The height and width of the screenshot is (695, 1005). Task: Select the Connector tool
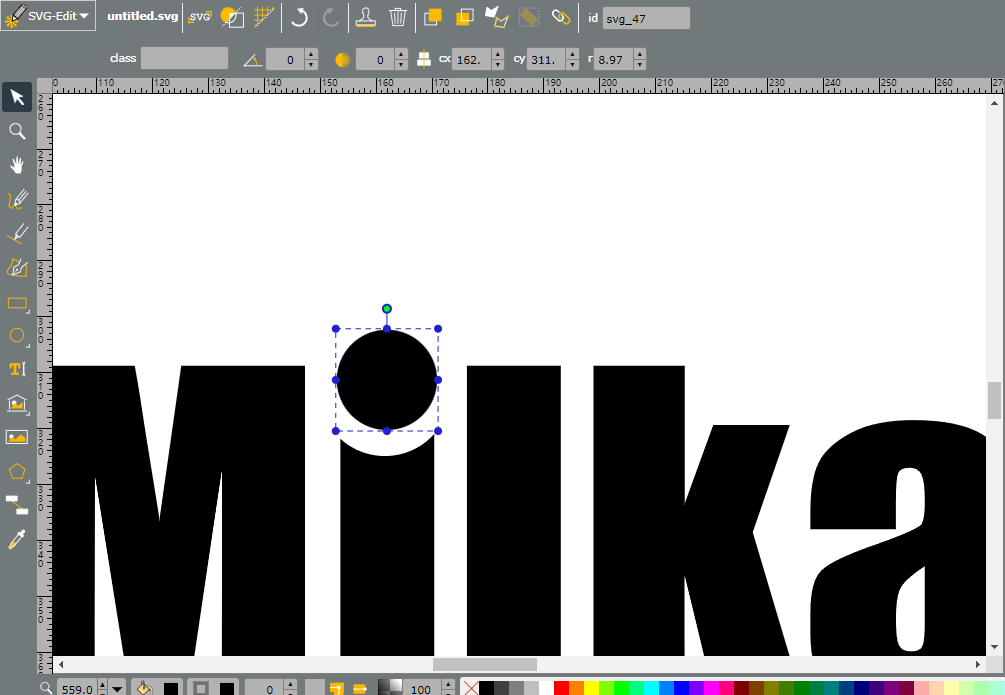[17, 506]
